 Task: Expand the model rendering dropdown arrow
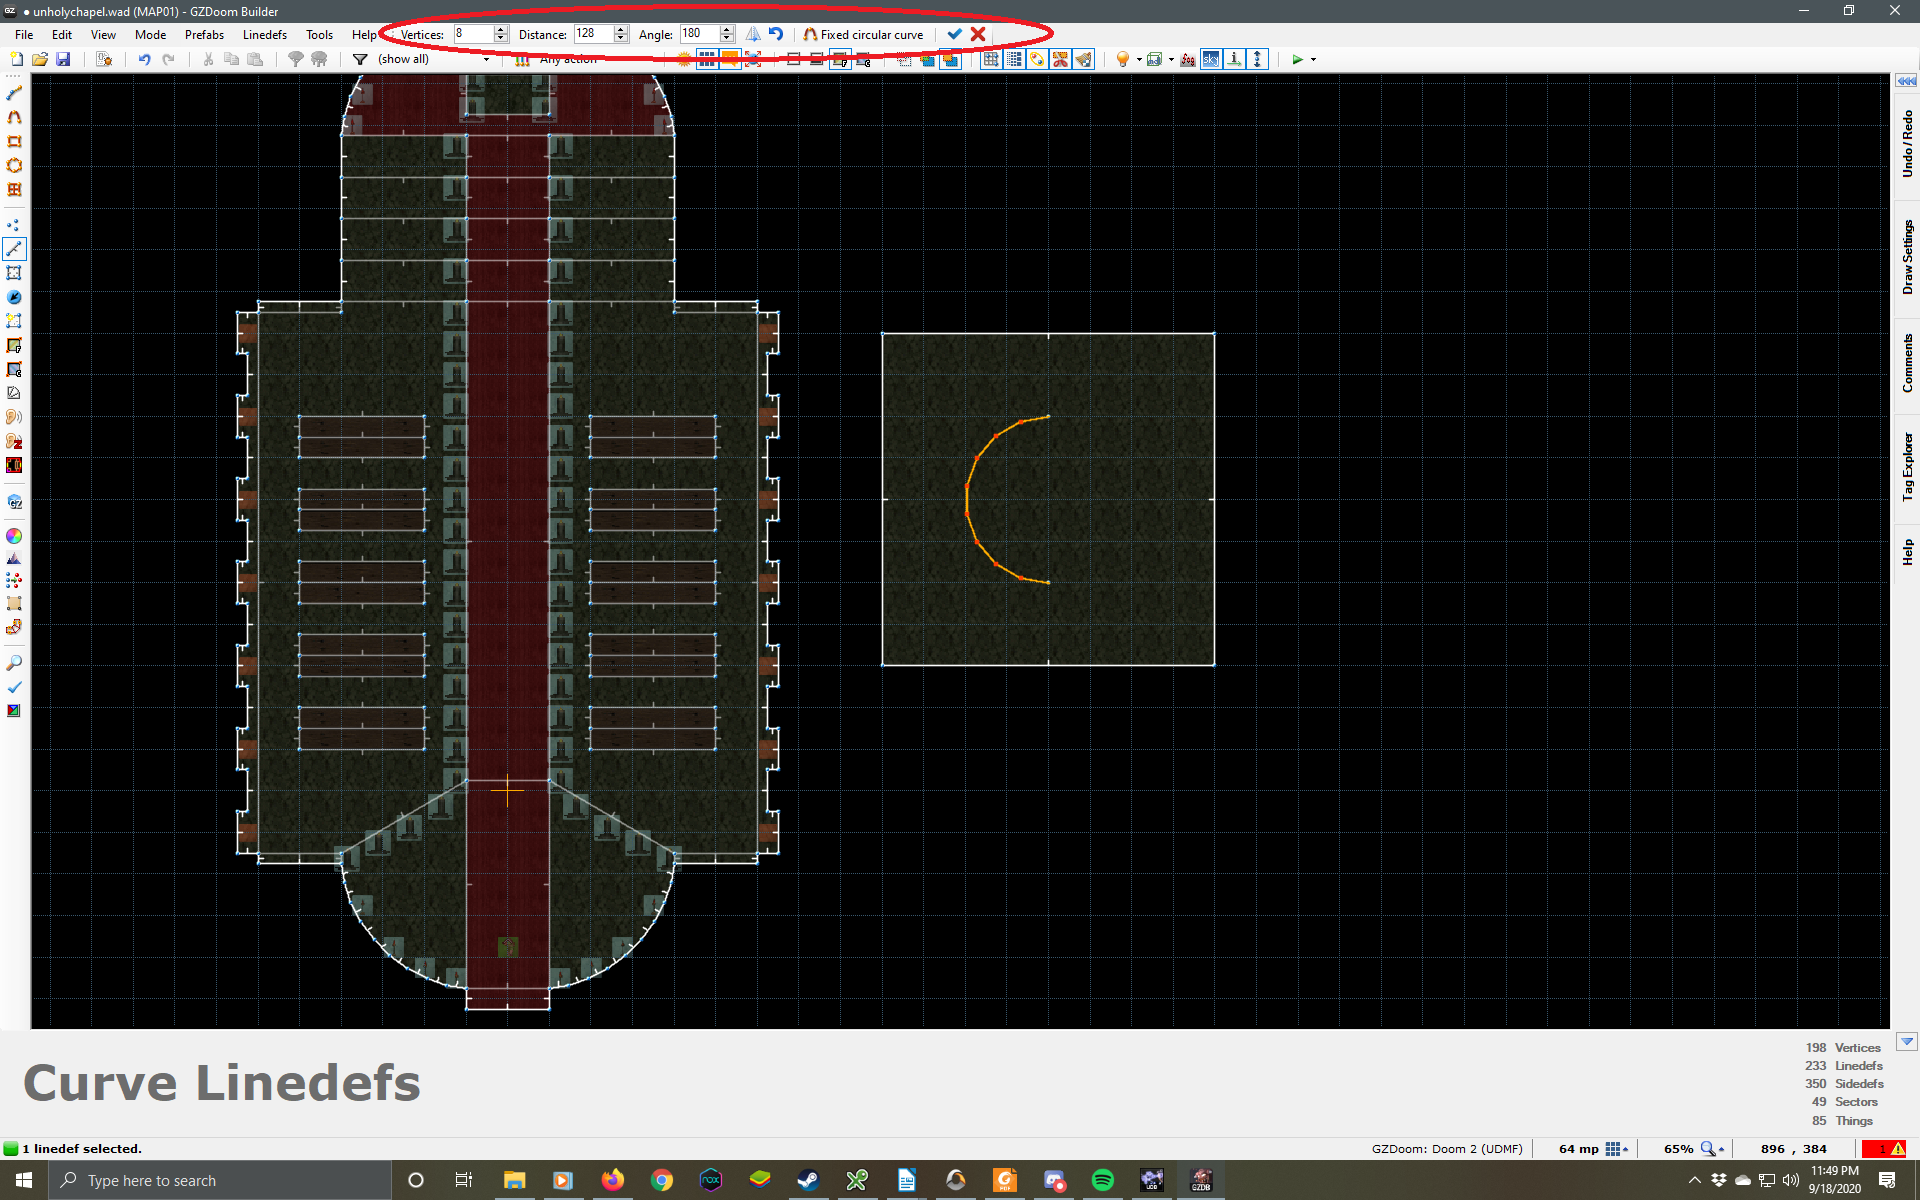(x=1171, y=59)
